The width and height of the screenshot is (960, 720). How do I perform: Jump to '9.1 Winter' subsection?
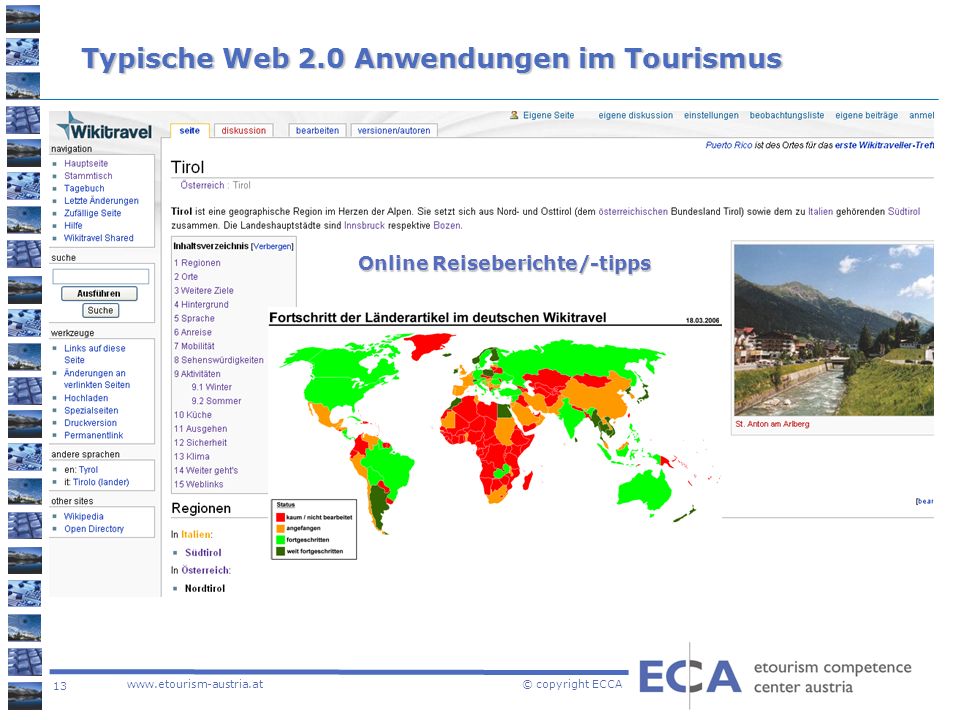(x=212, y=387)
